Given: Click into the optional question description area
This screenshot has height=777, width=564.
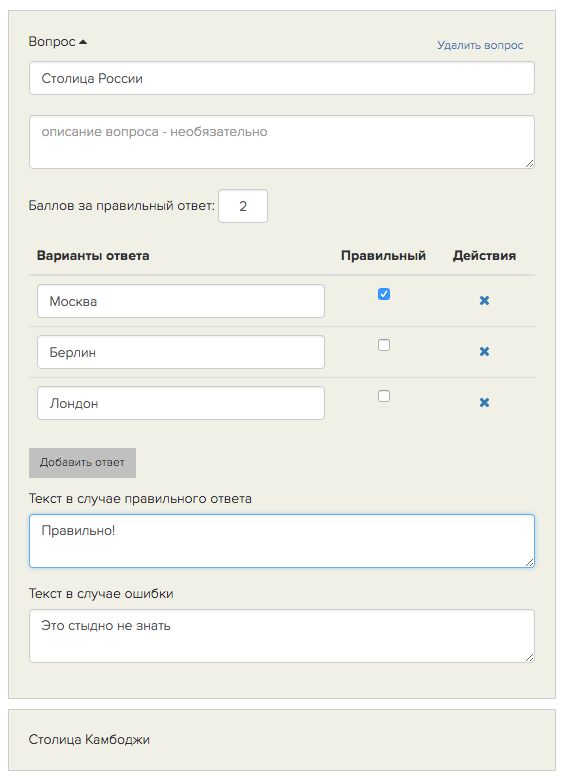Looking at the screenshot, I should [282, 142].
